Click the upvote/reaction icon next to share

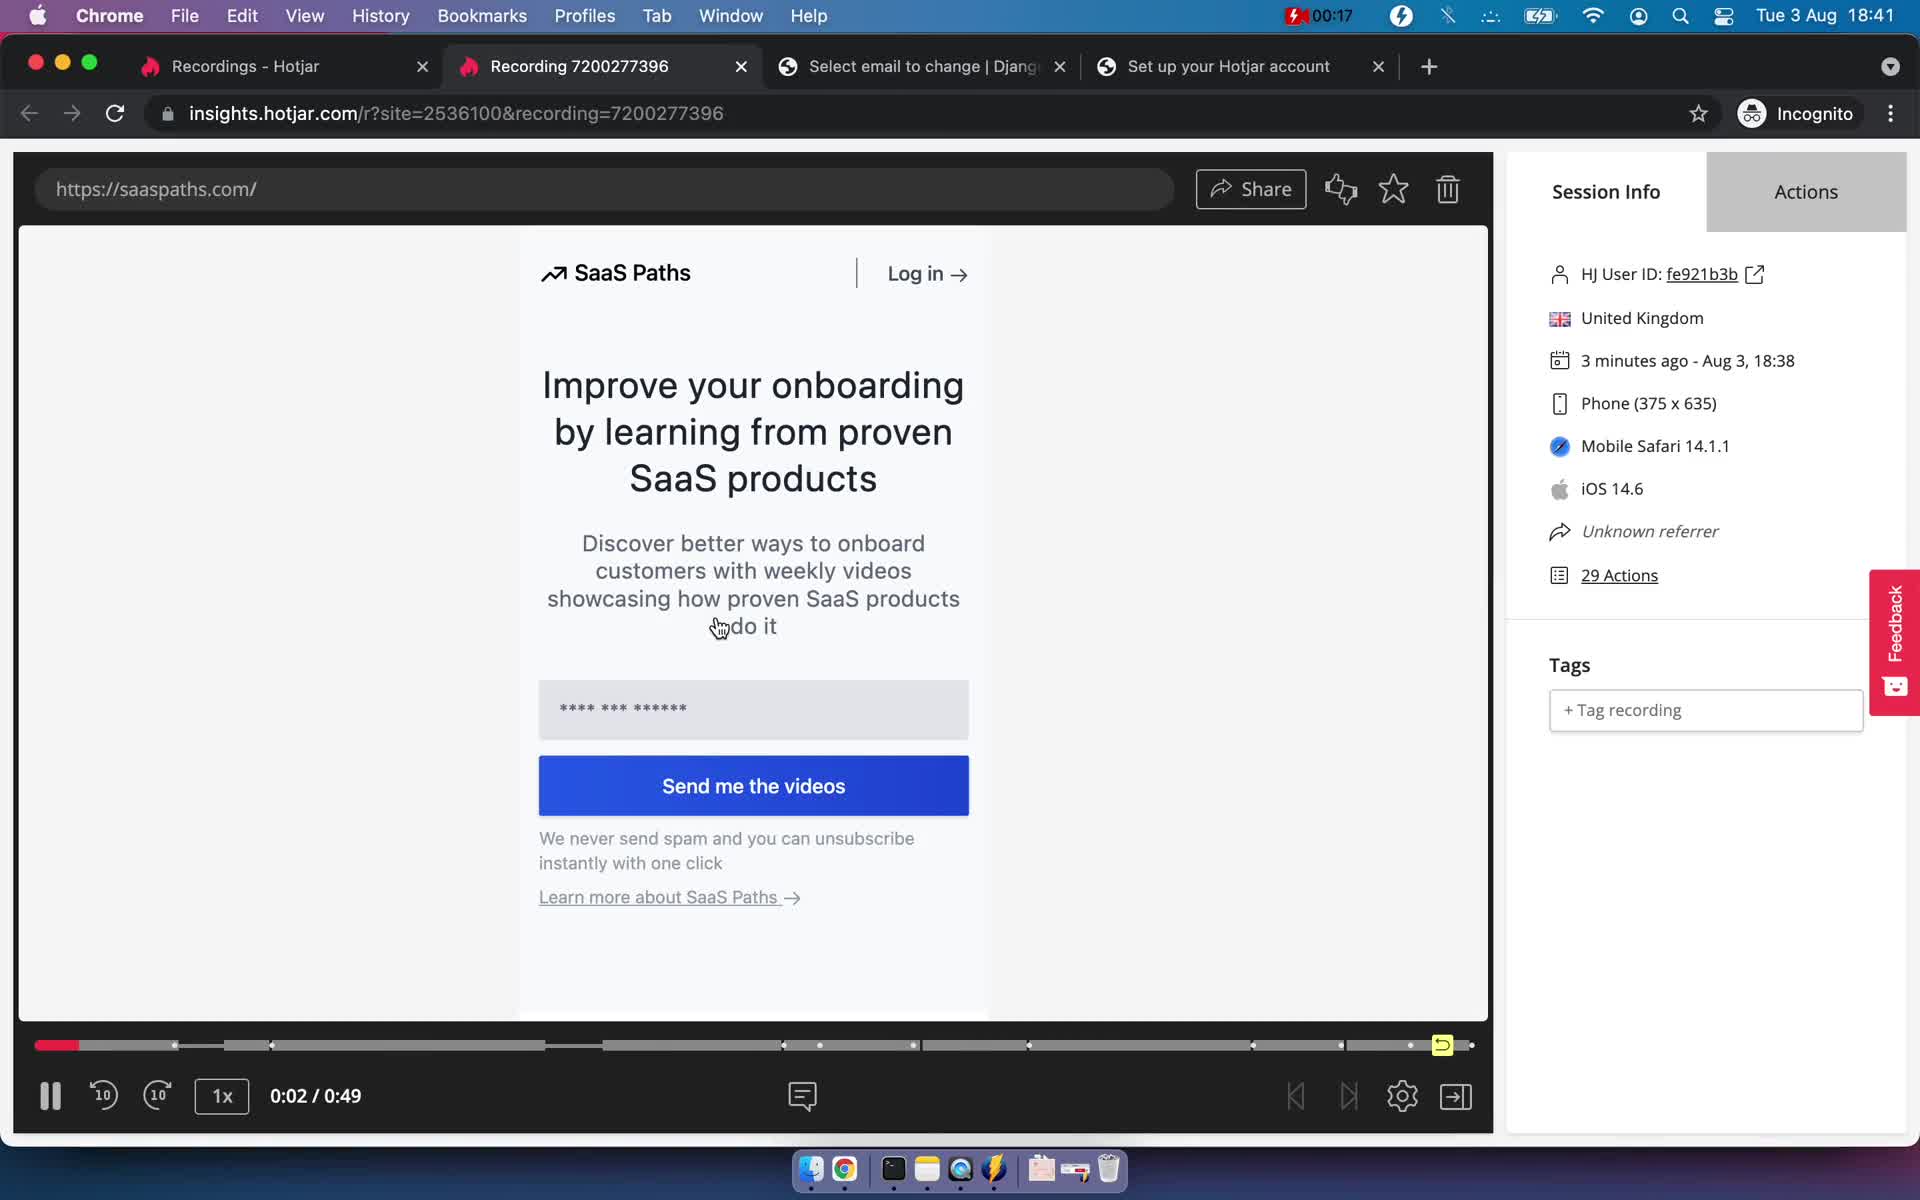click(x=1339, y=189)
